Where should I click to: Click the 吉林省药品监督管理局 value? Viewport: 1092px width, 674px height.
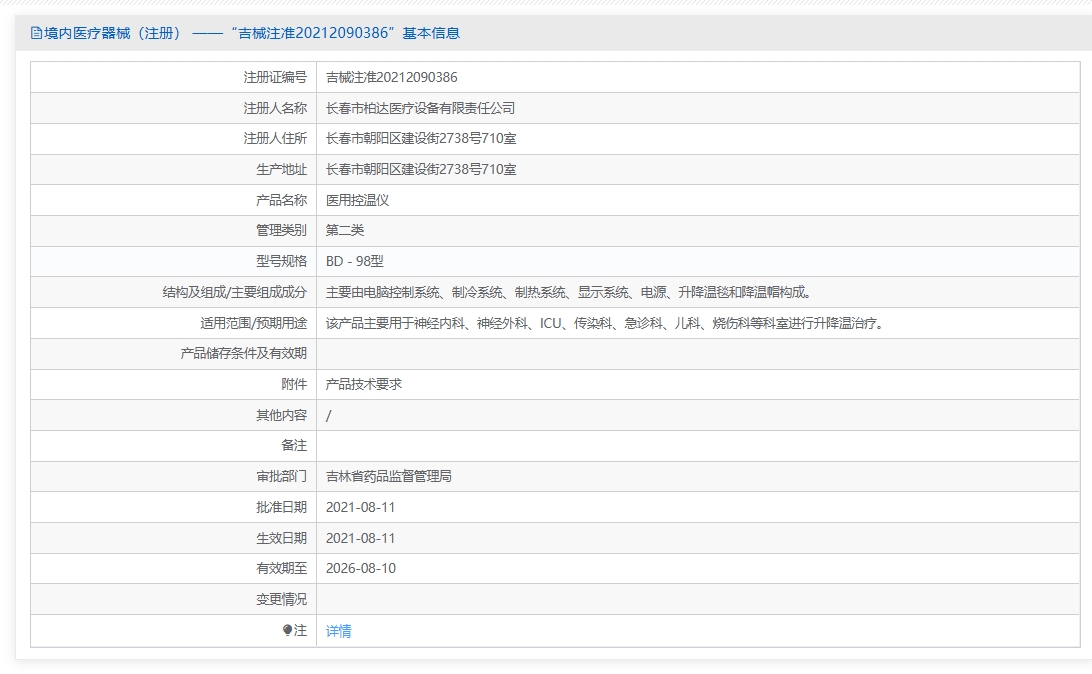(389, 476)
